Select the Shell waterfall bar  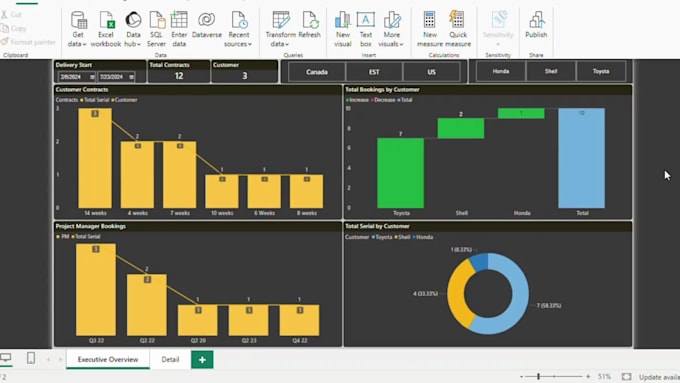coord(461,128)
